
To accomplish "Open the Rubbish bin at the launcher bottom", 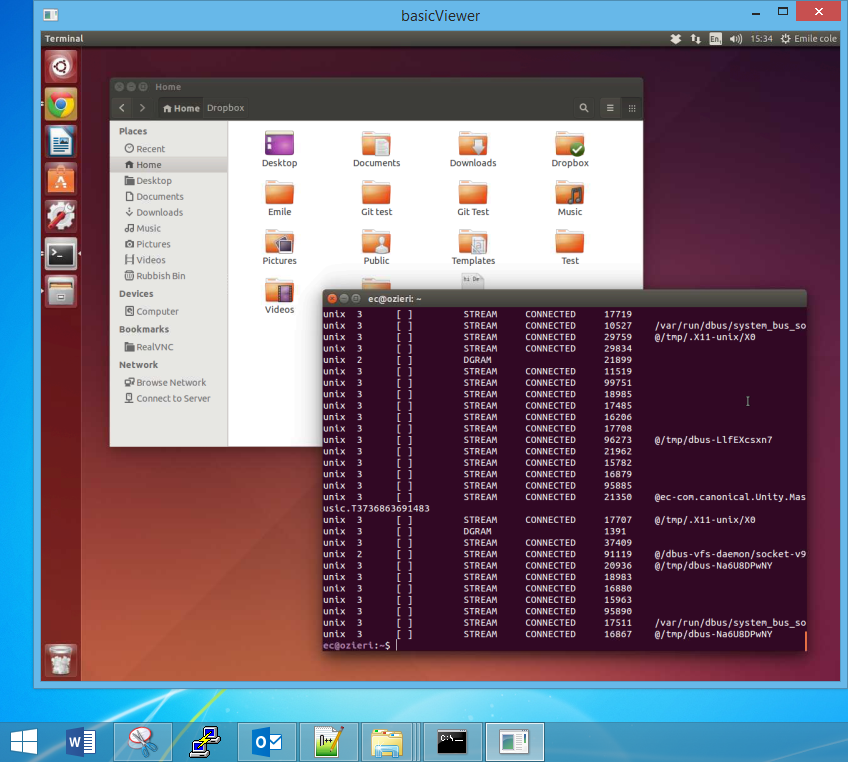I will point(61,660).
